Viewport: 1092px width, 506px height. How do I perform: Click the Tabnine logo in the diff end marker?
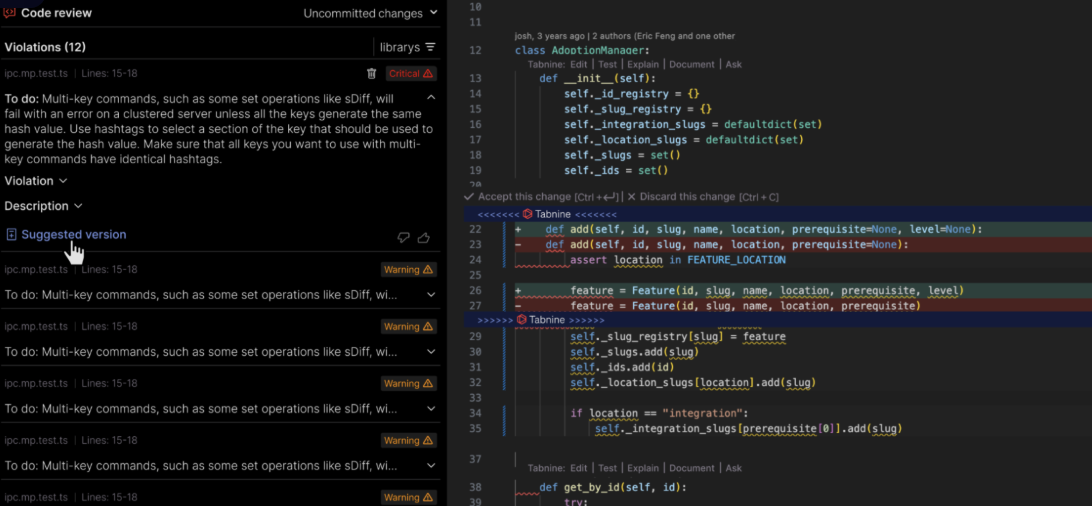point(522,319)
